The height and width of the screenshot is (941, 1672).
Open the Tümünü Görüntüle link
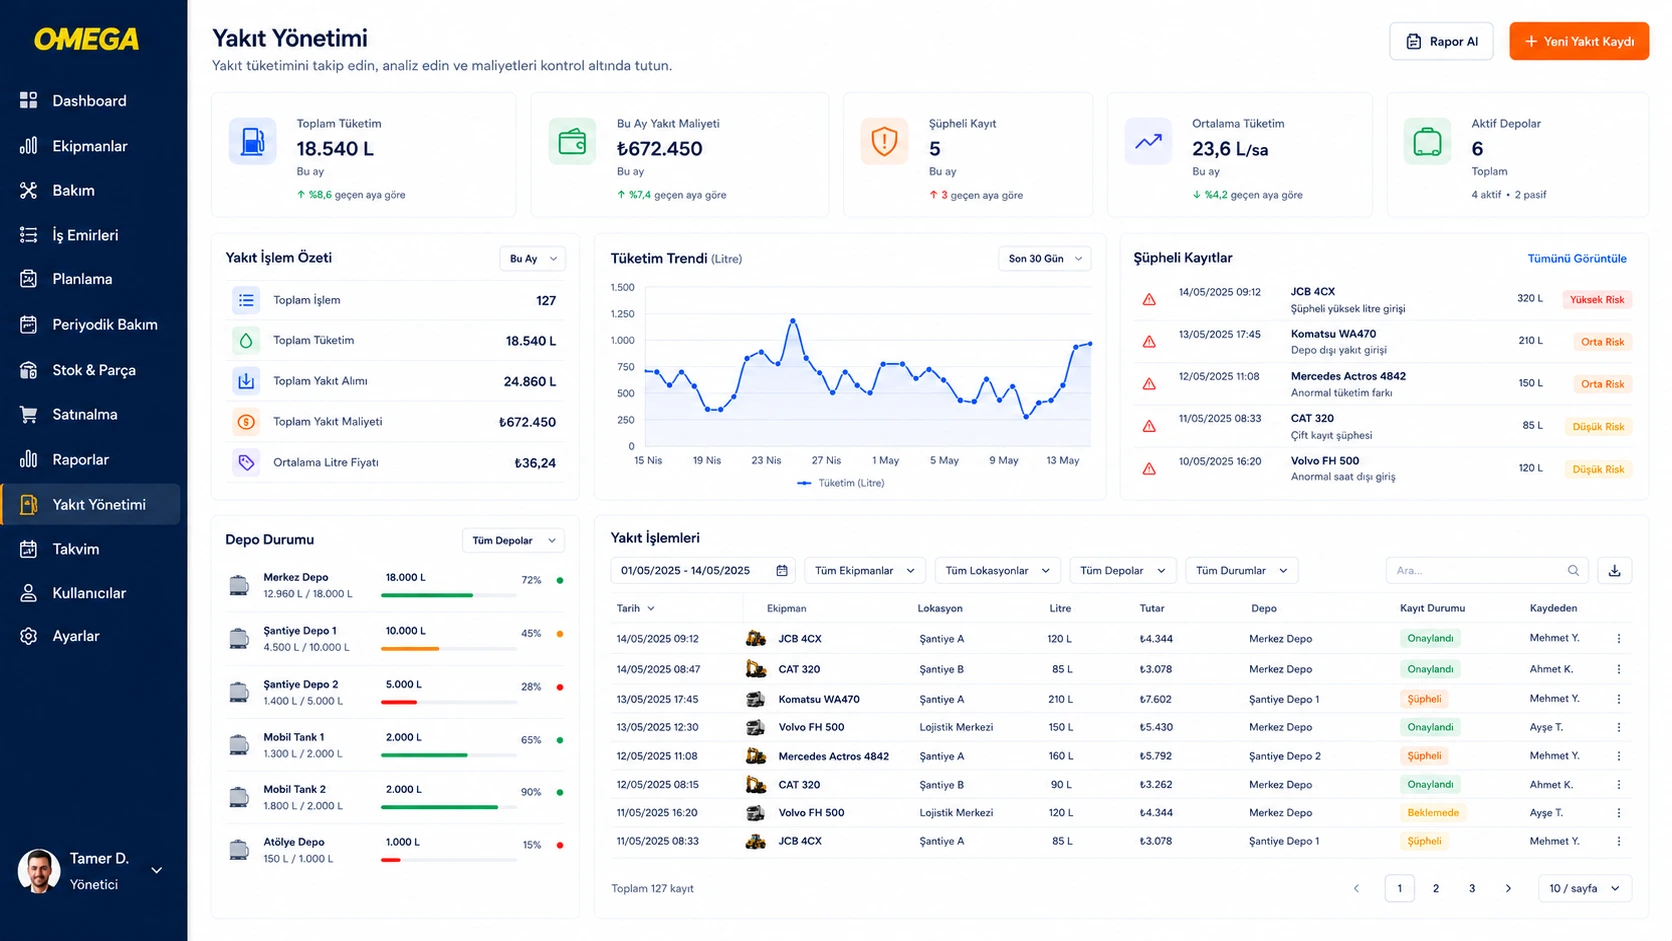click(1577, 258)
